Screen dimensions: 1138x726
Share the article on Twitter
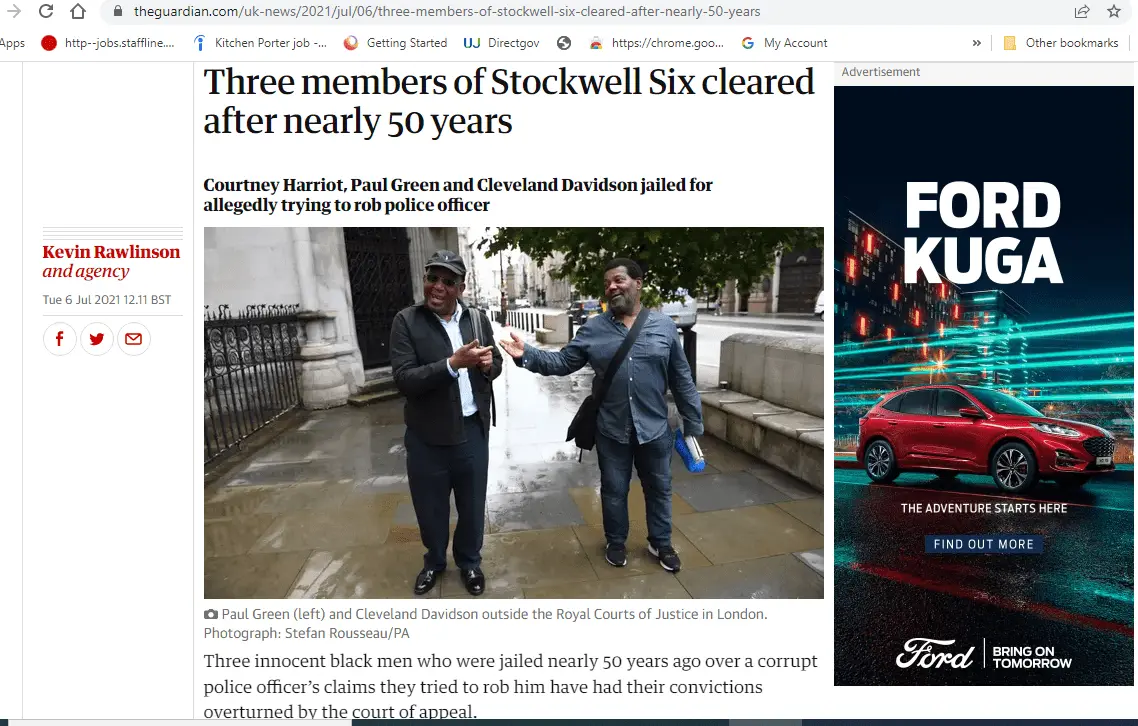pyautogui.click(x=97, y=338)
